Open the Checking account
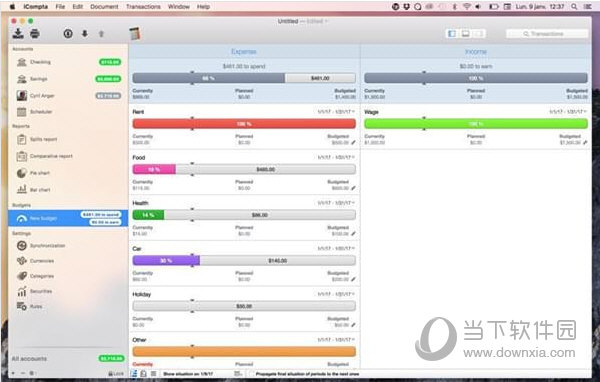Viewport: 600px width, 382px height. click(x=68, y=62)
